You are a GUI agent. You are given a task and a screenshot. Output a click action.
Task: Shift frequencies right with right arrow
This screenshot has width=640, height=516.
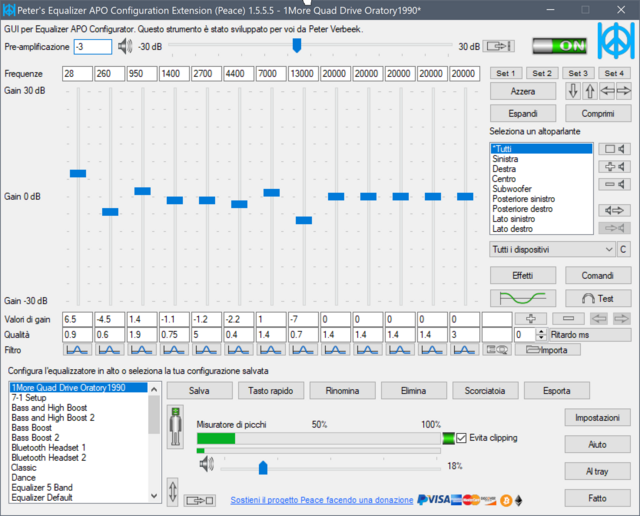[623, 91]
